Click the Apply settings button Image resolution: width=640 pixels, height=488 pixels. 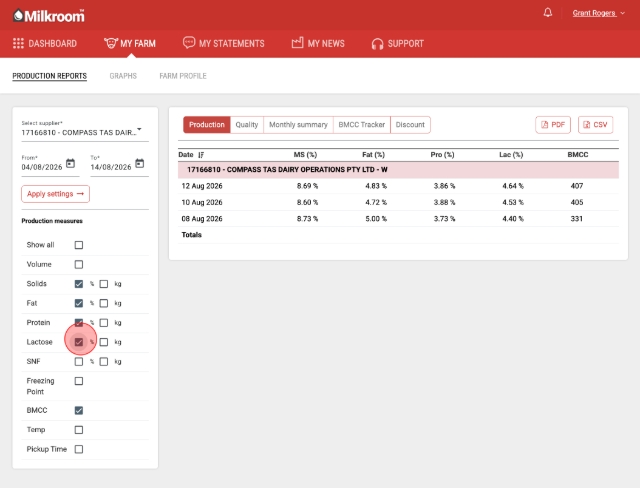(x=56, y=194)
